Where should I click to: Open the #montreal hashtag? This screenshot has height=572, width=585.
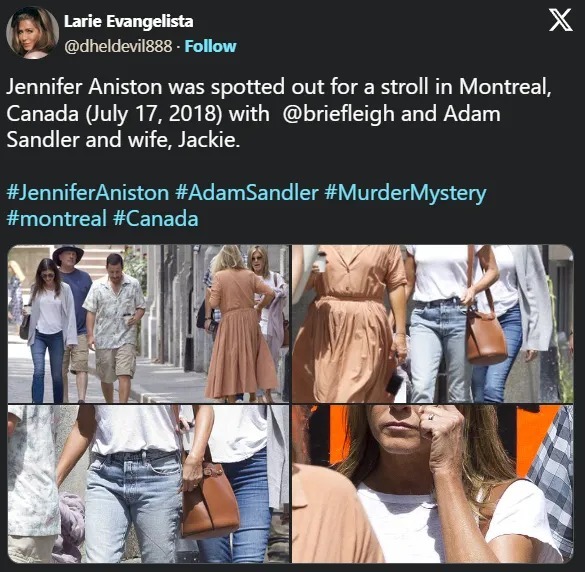(x=57, y=219)
